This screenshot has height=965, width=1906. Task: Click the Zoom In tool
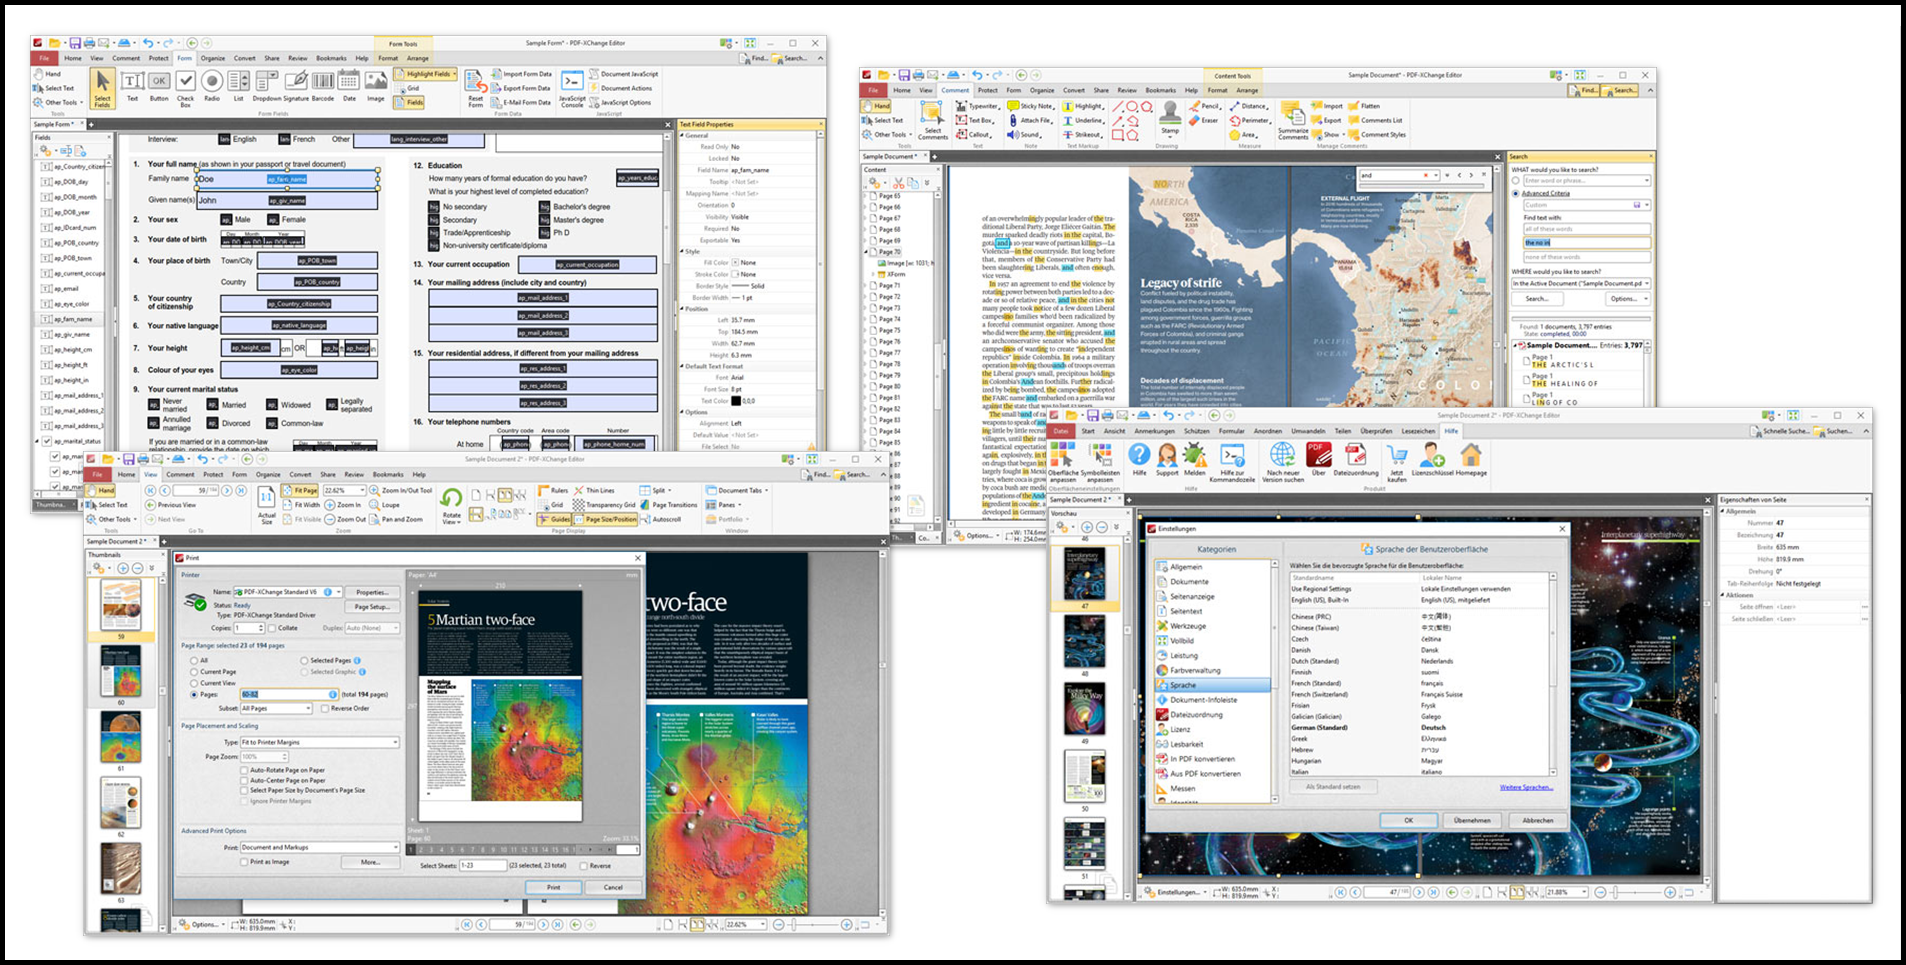pos(343,505)
